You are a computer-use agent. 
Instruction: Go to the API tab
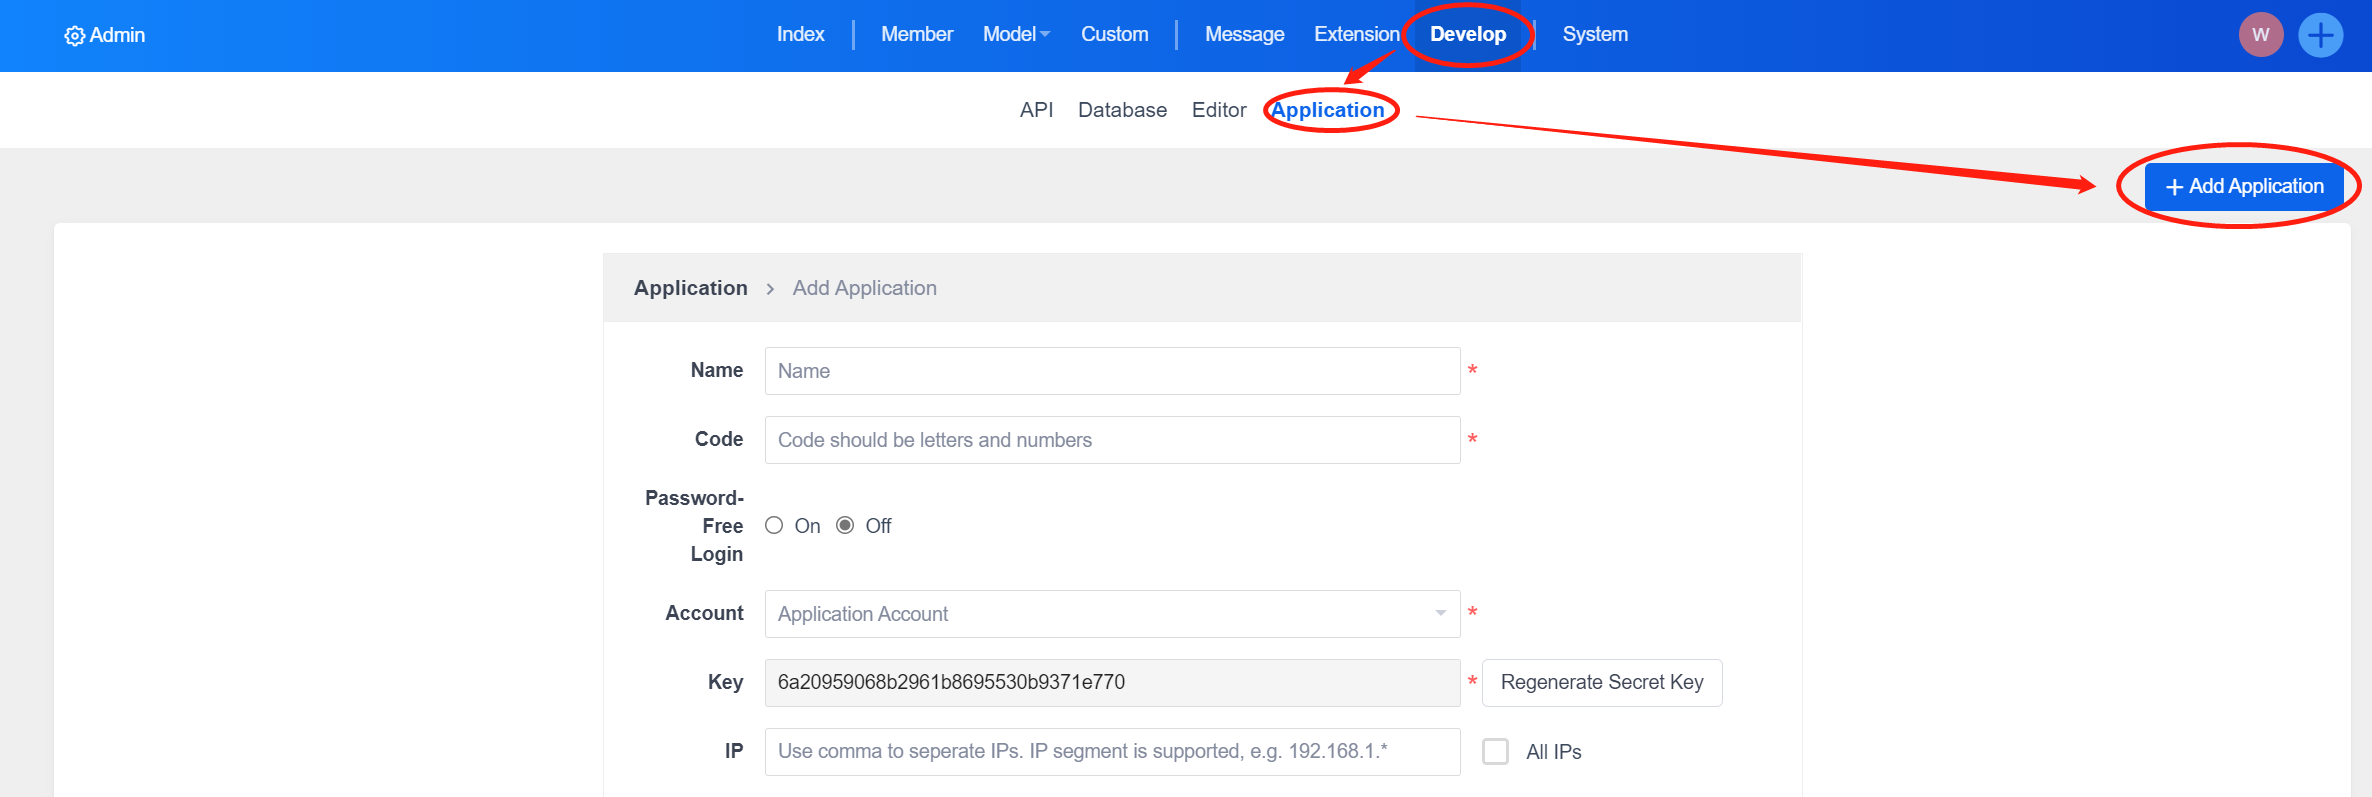tap(1036, 110)
